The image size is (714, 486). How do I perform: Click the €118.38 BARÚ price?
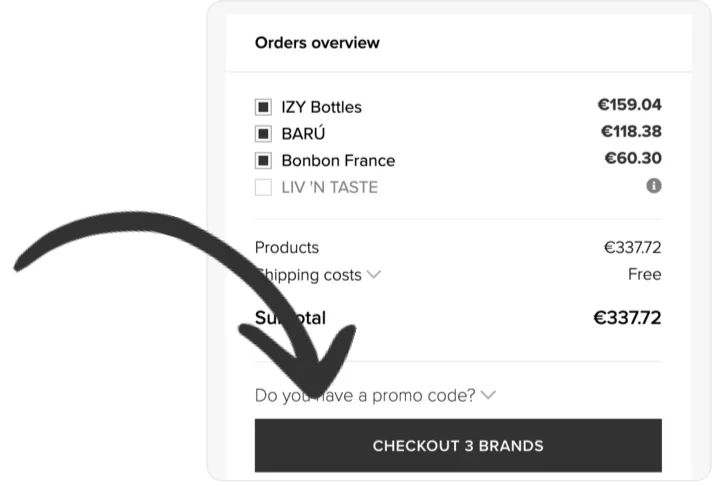click(x=631, y=131)
